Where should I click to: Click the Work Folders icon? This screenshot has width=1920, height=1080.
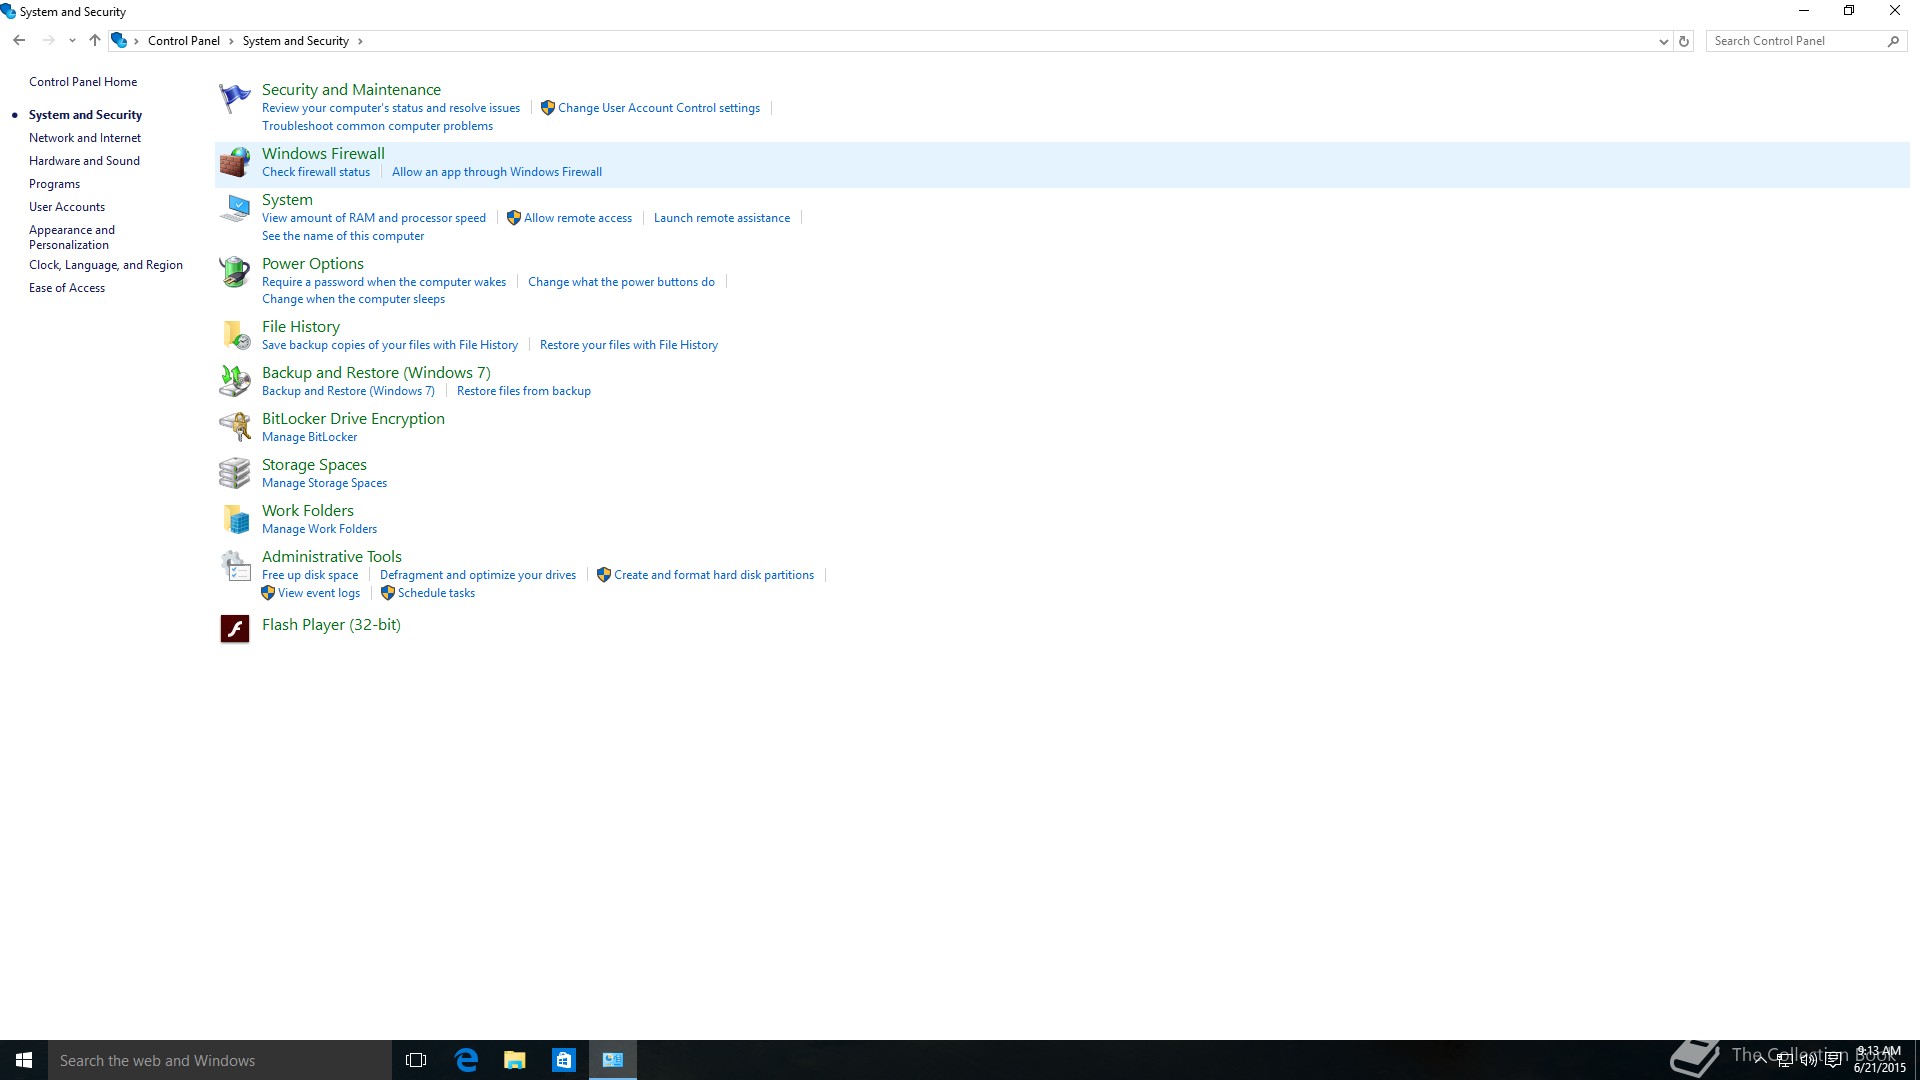pyautogui.click(x=234, y=519)
